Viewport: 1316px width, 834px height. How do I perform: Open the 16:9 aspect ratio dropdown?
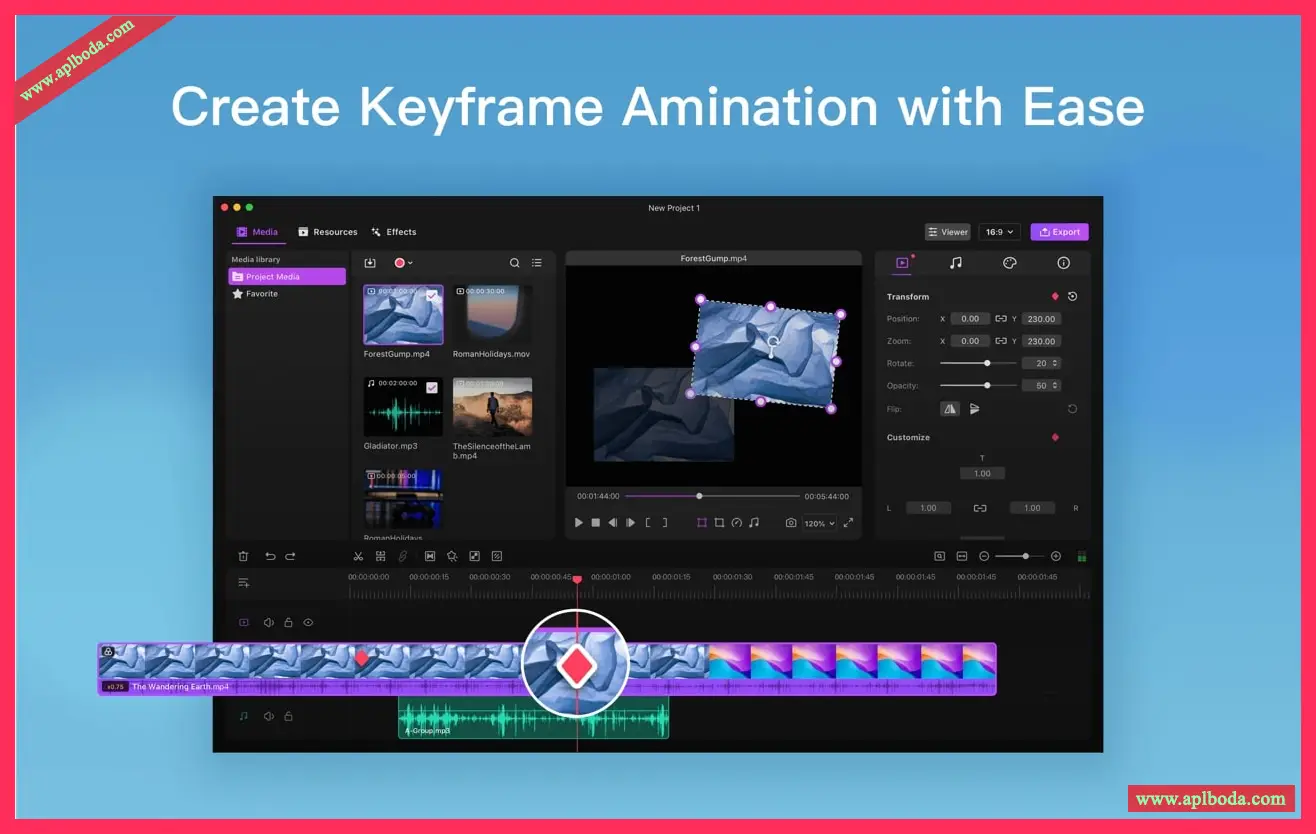[999, 232]
